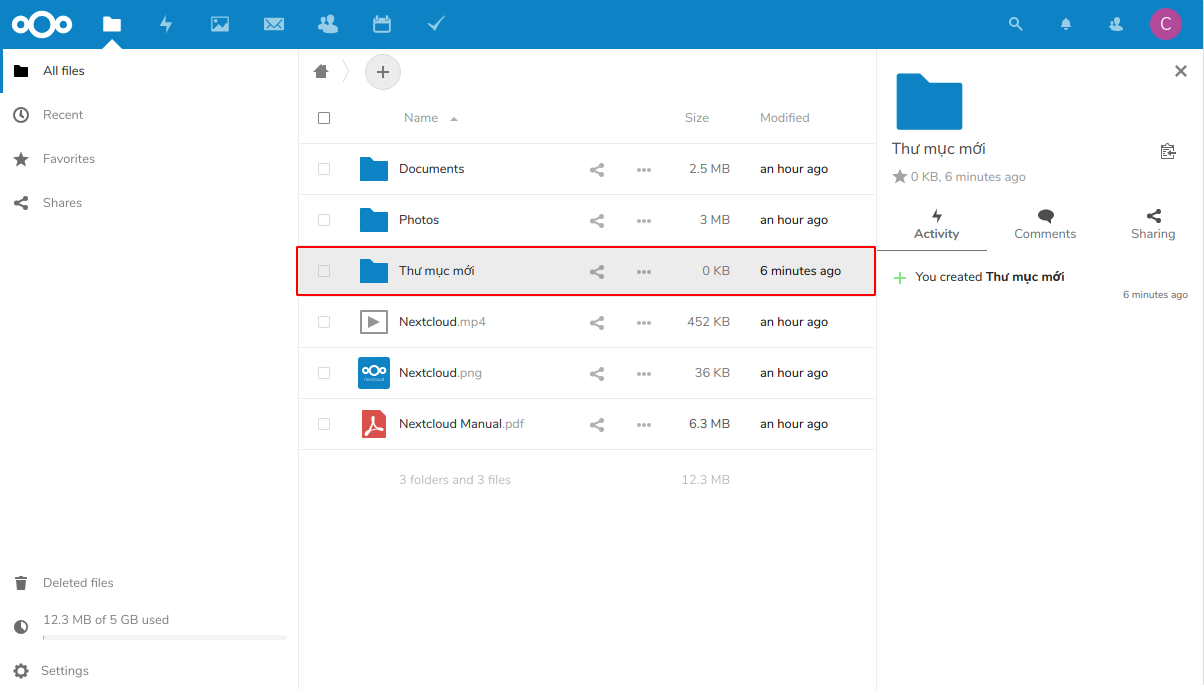Open the Nextcloud.mp4 video file
1204x690 pixels.
442,322
